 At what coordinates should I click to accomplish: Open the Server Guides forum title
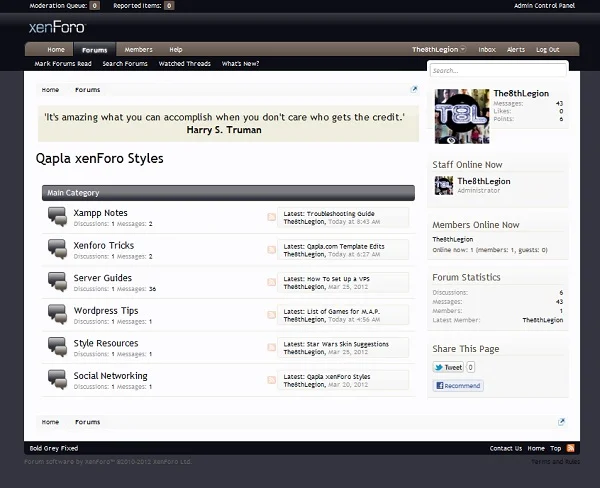click(x=103, y=278)
